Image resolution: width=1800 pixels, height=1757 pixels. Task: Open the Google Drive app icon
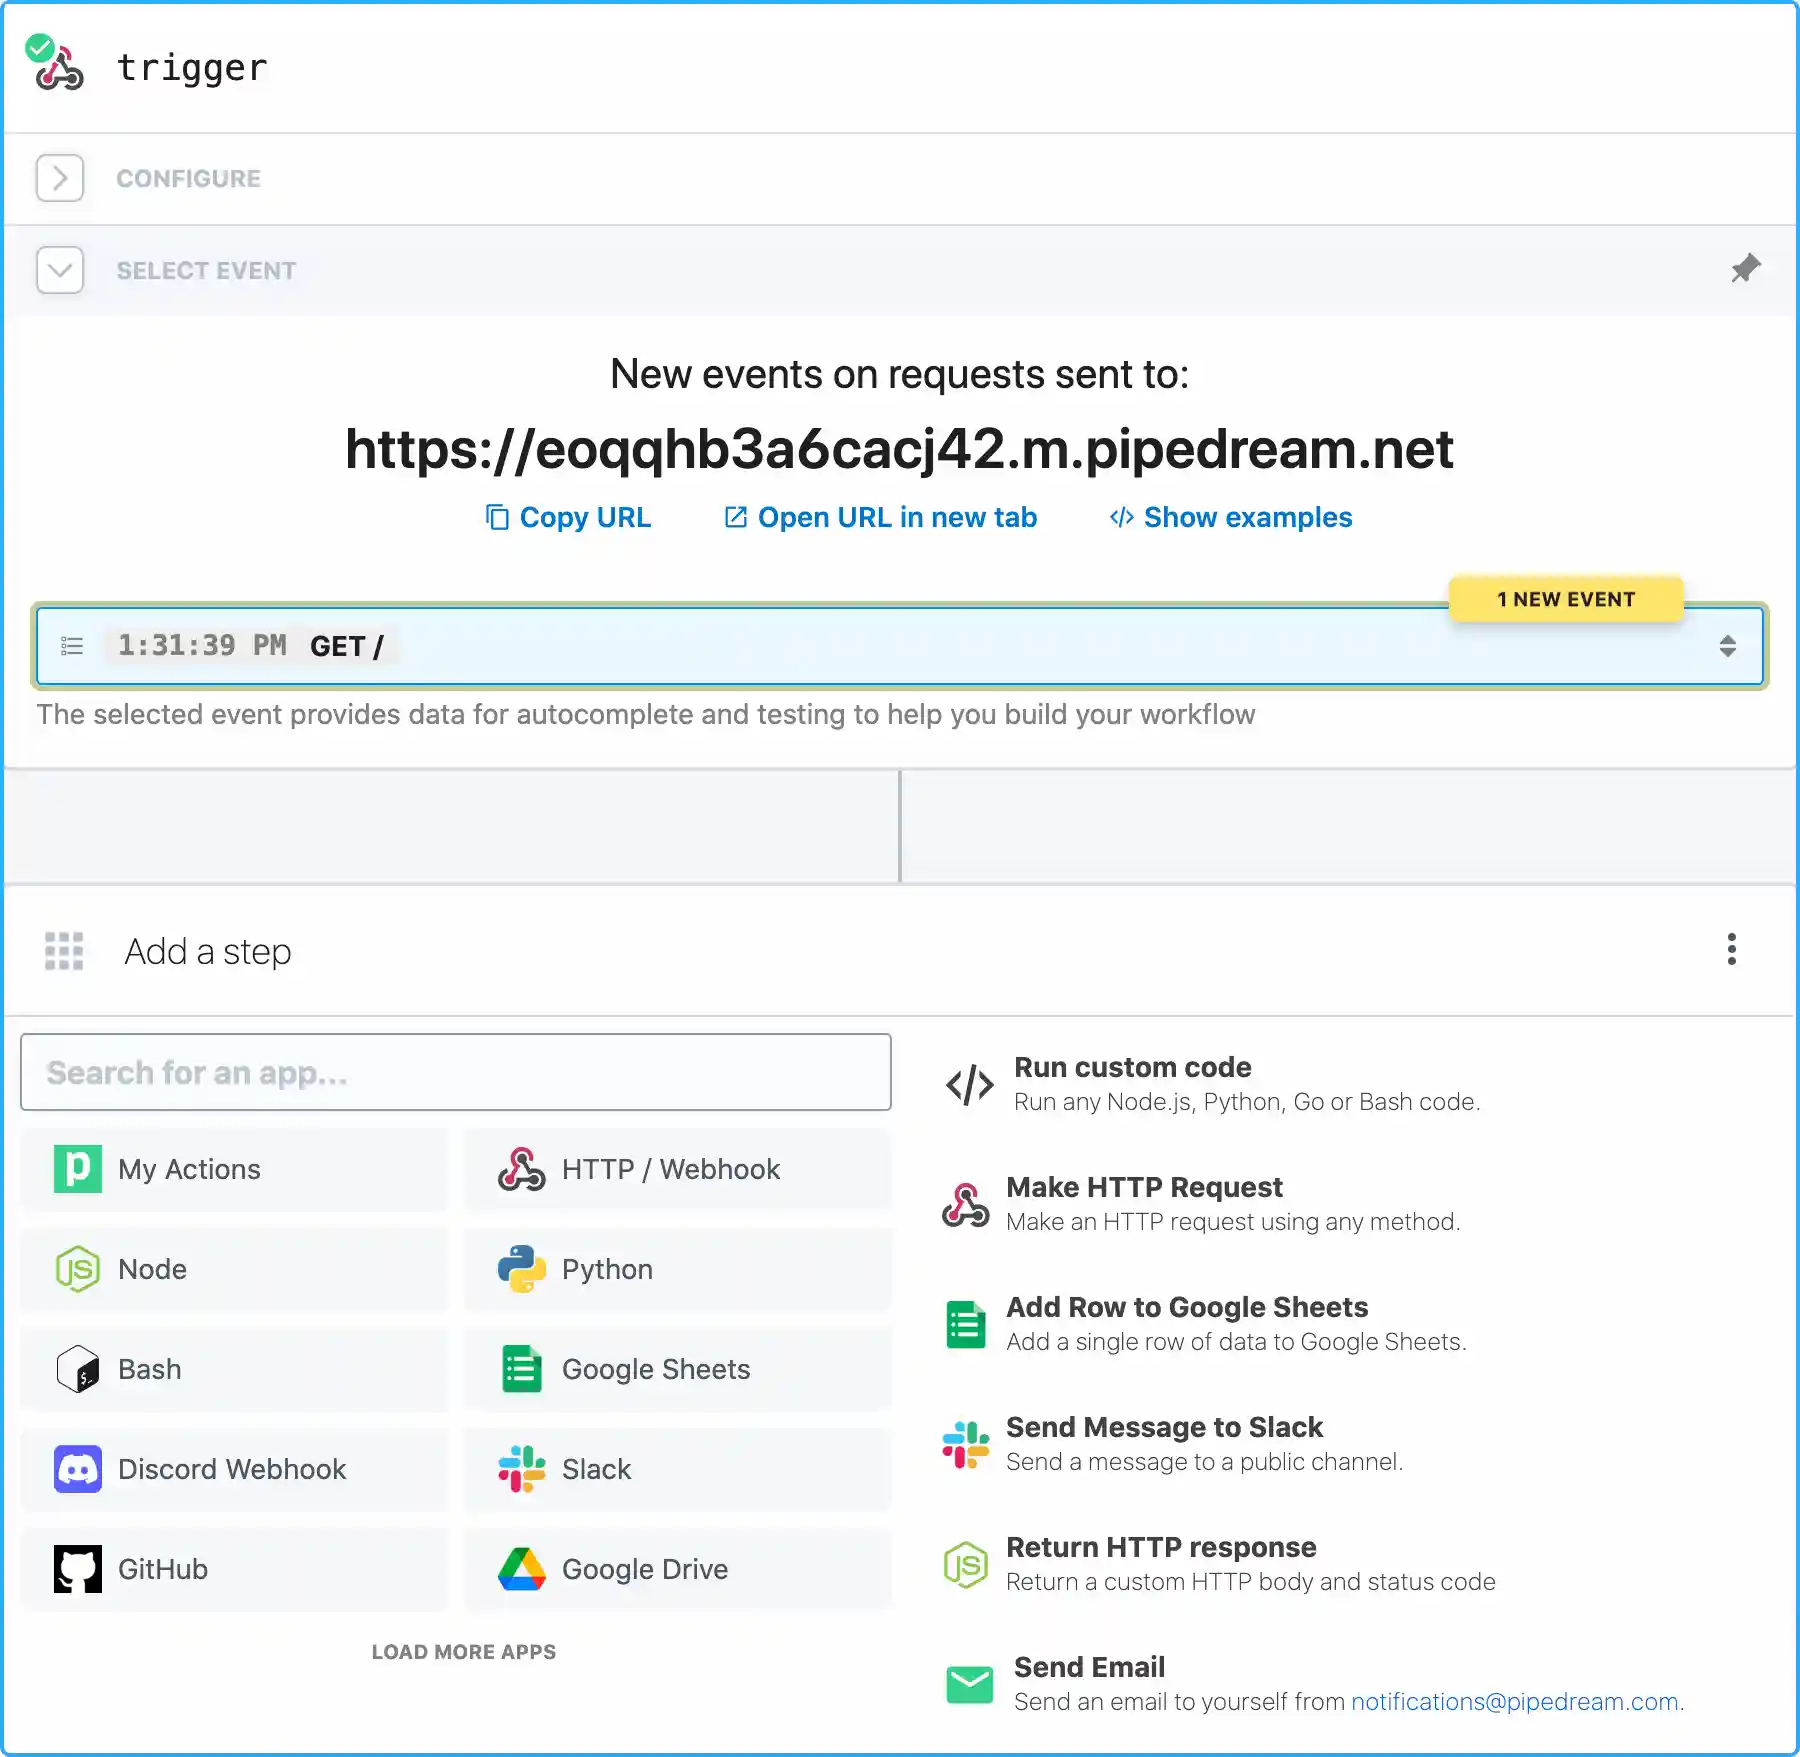click(x=521, y=1568)
